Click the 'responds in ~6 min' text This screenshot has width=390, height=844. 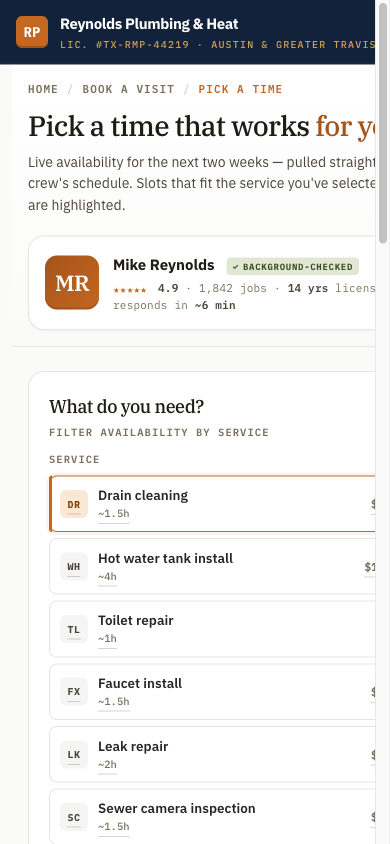[x=174, y=306]
